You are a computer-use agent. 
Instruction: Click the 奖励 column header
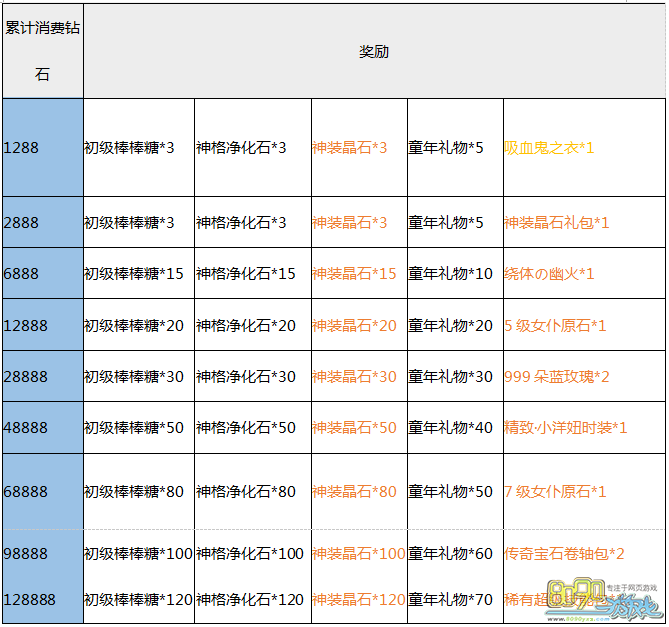[x=374, y=51]
